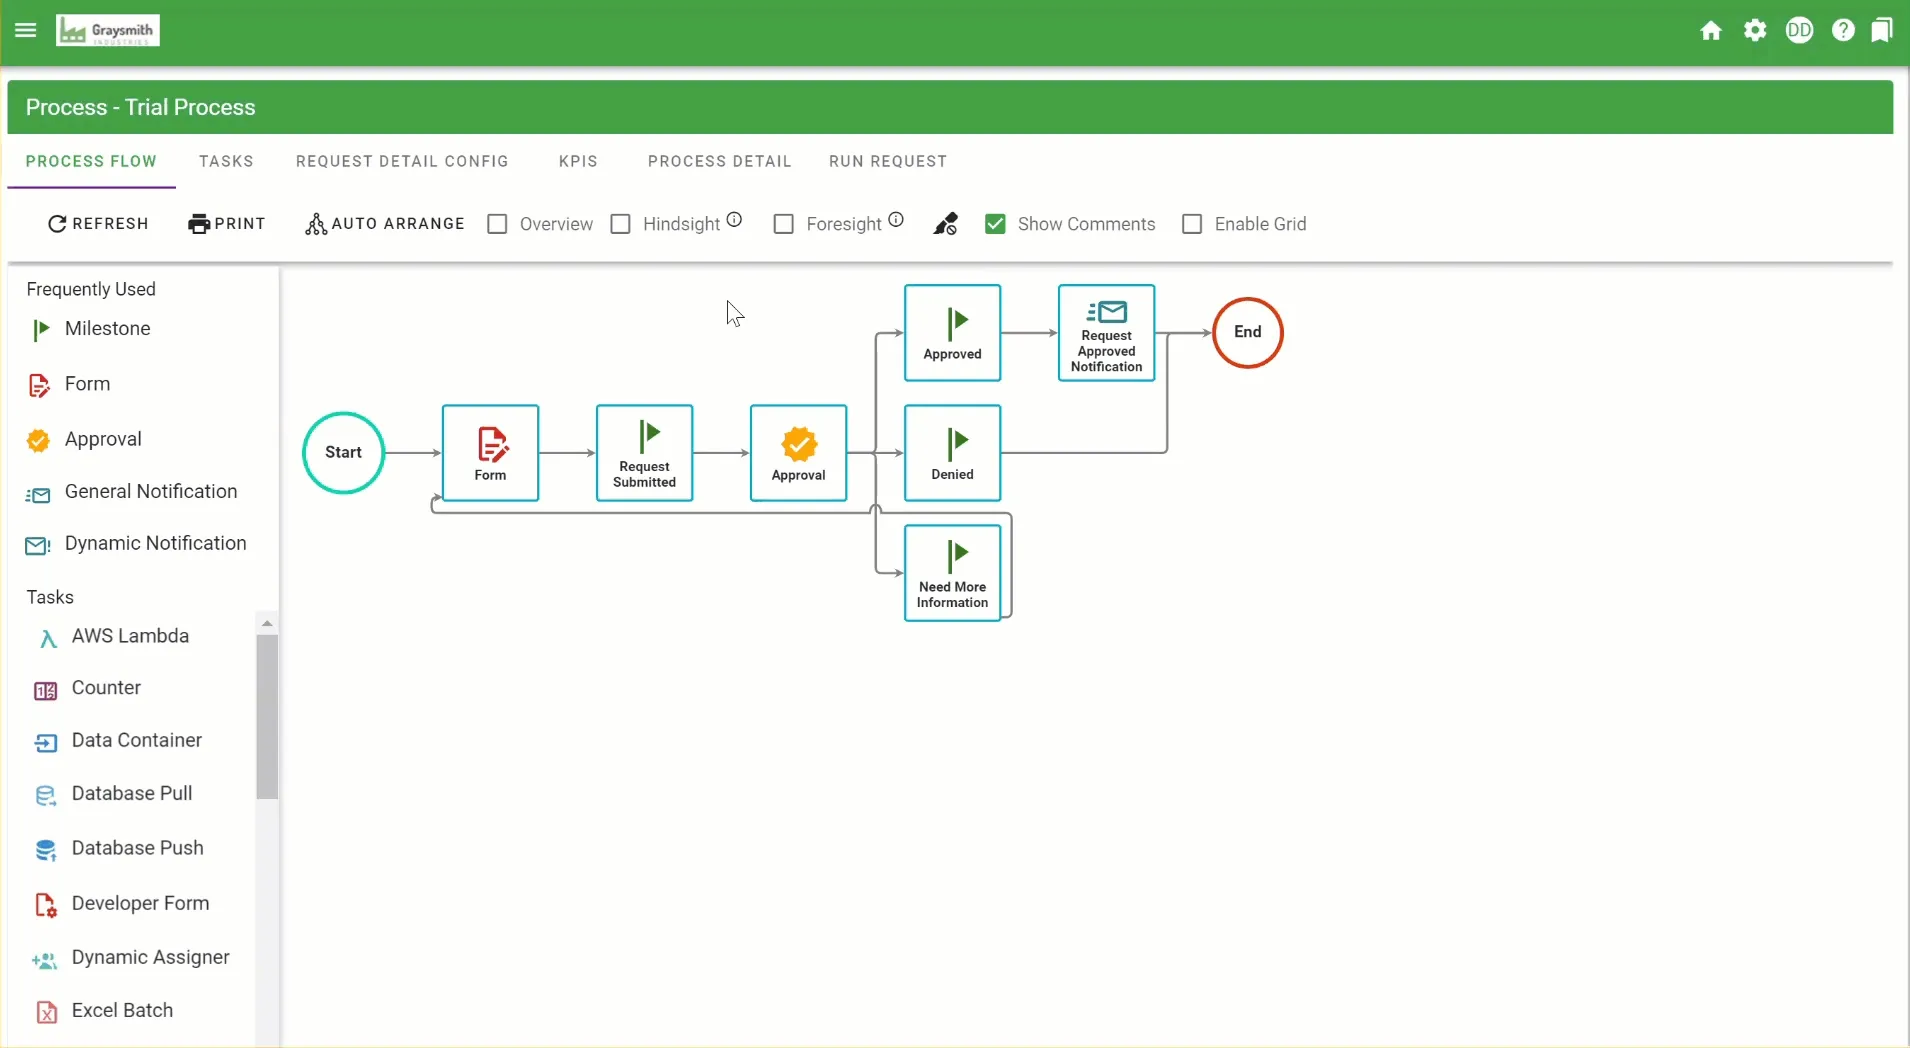Click the Auto Arrange button
Image resolution: width=1910 pixels, height=1048 pixels.
click(x=385, y=224)
